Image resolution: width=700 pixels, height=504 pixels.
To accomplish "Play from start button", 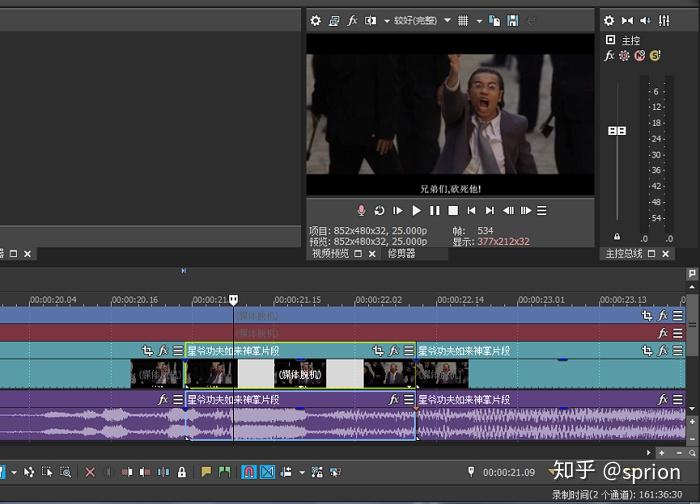I will tap(398, 210).
